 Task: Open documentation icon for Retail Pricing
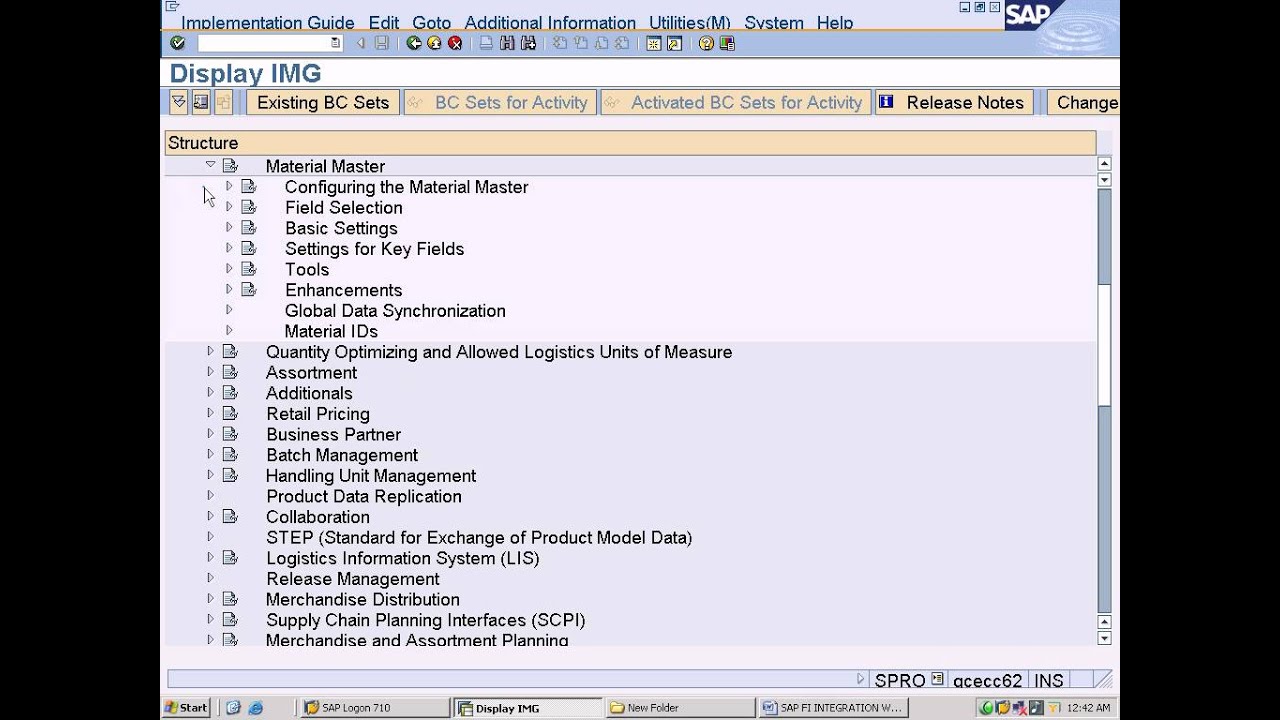[x=230, y=413]
